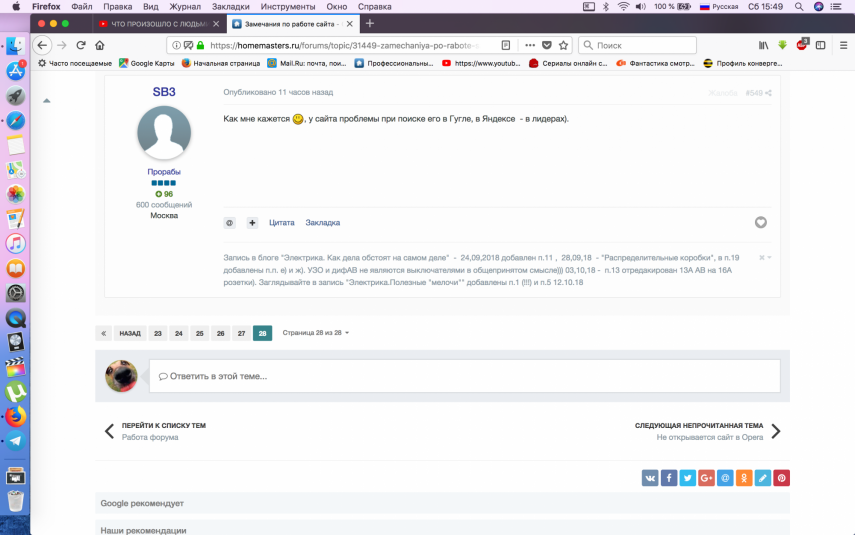Show the Firefox library icon
This screenshot has height=535, width=855.
pyautogui.click(x=763, y=45)
